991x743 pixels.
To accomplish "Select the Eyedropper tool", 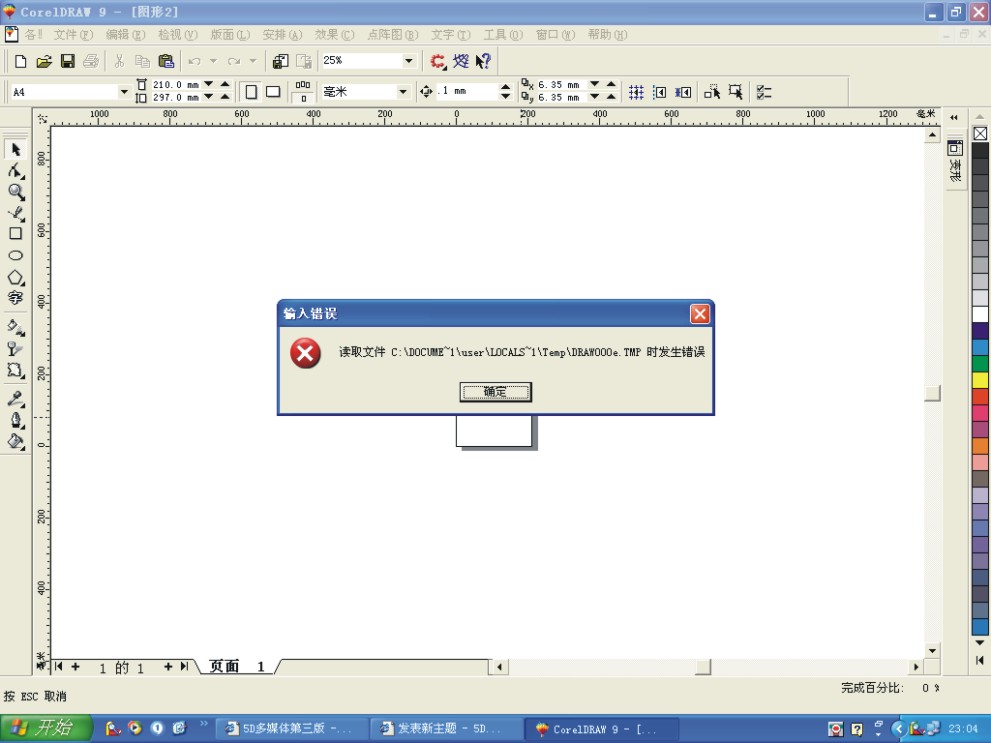I will 16,399.
